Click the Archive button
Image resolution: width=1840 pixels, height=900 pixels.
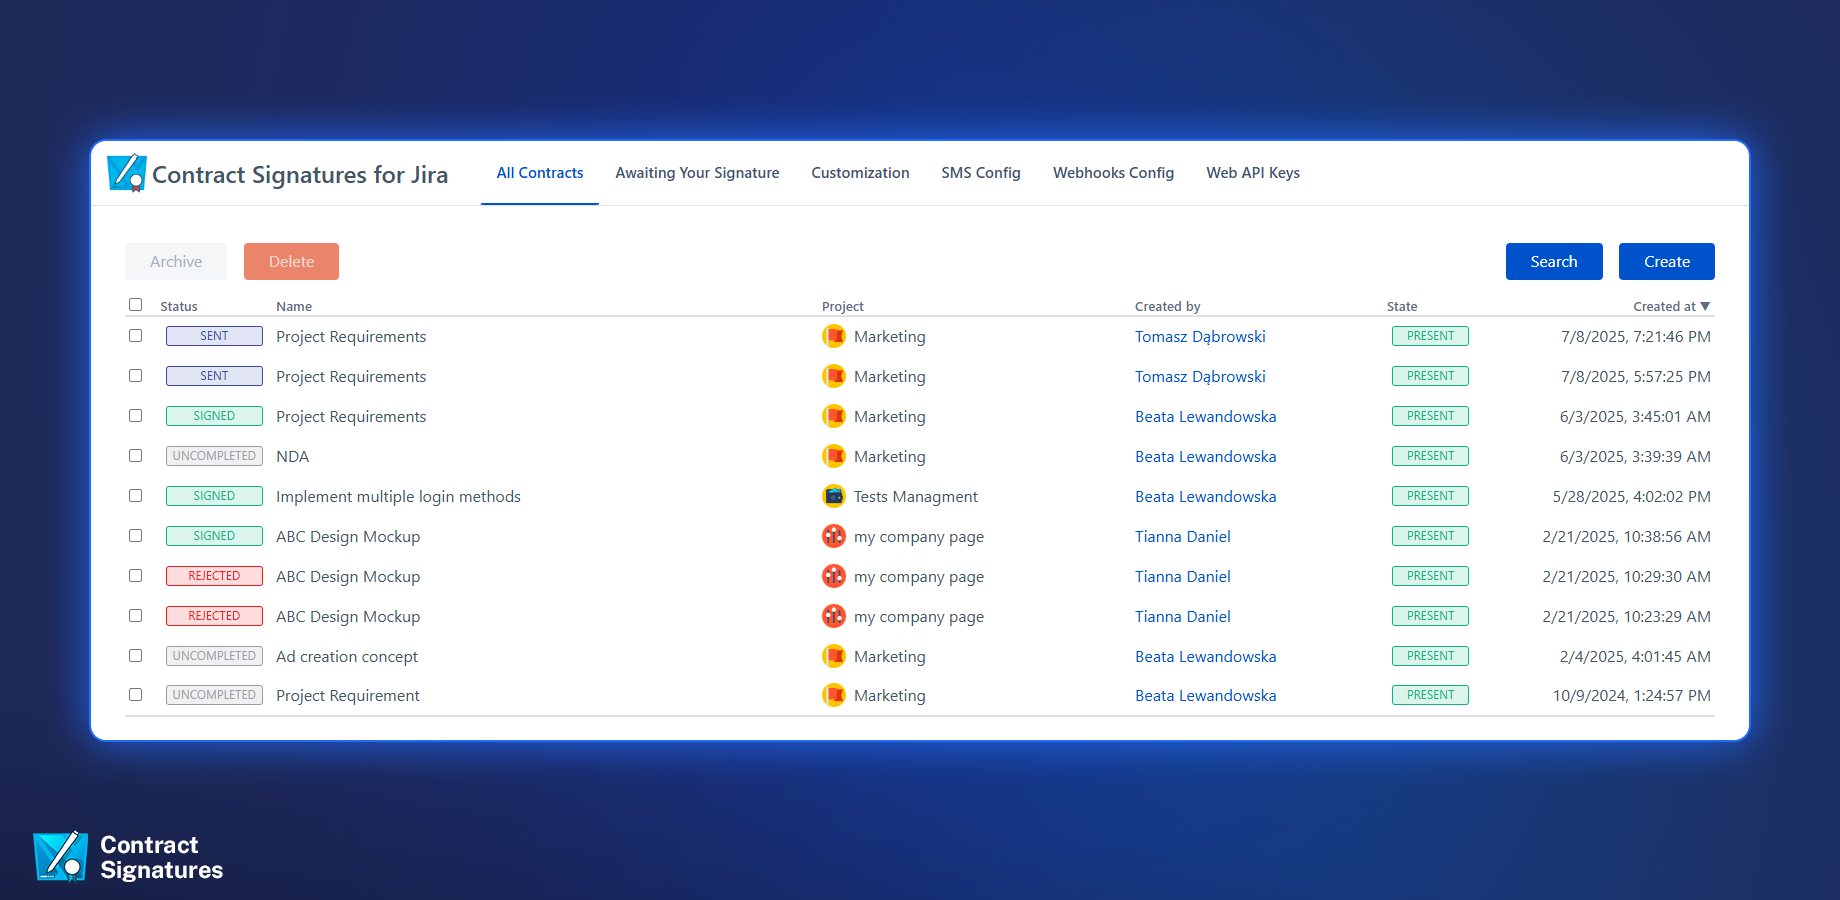[176, 261]
